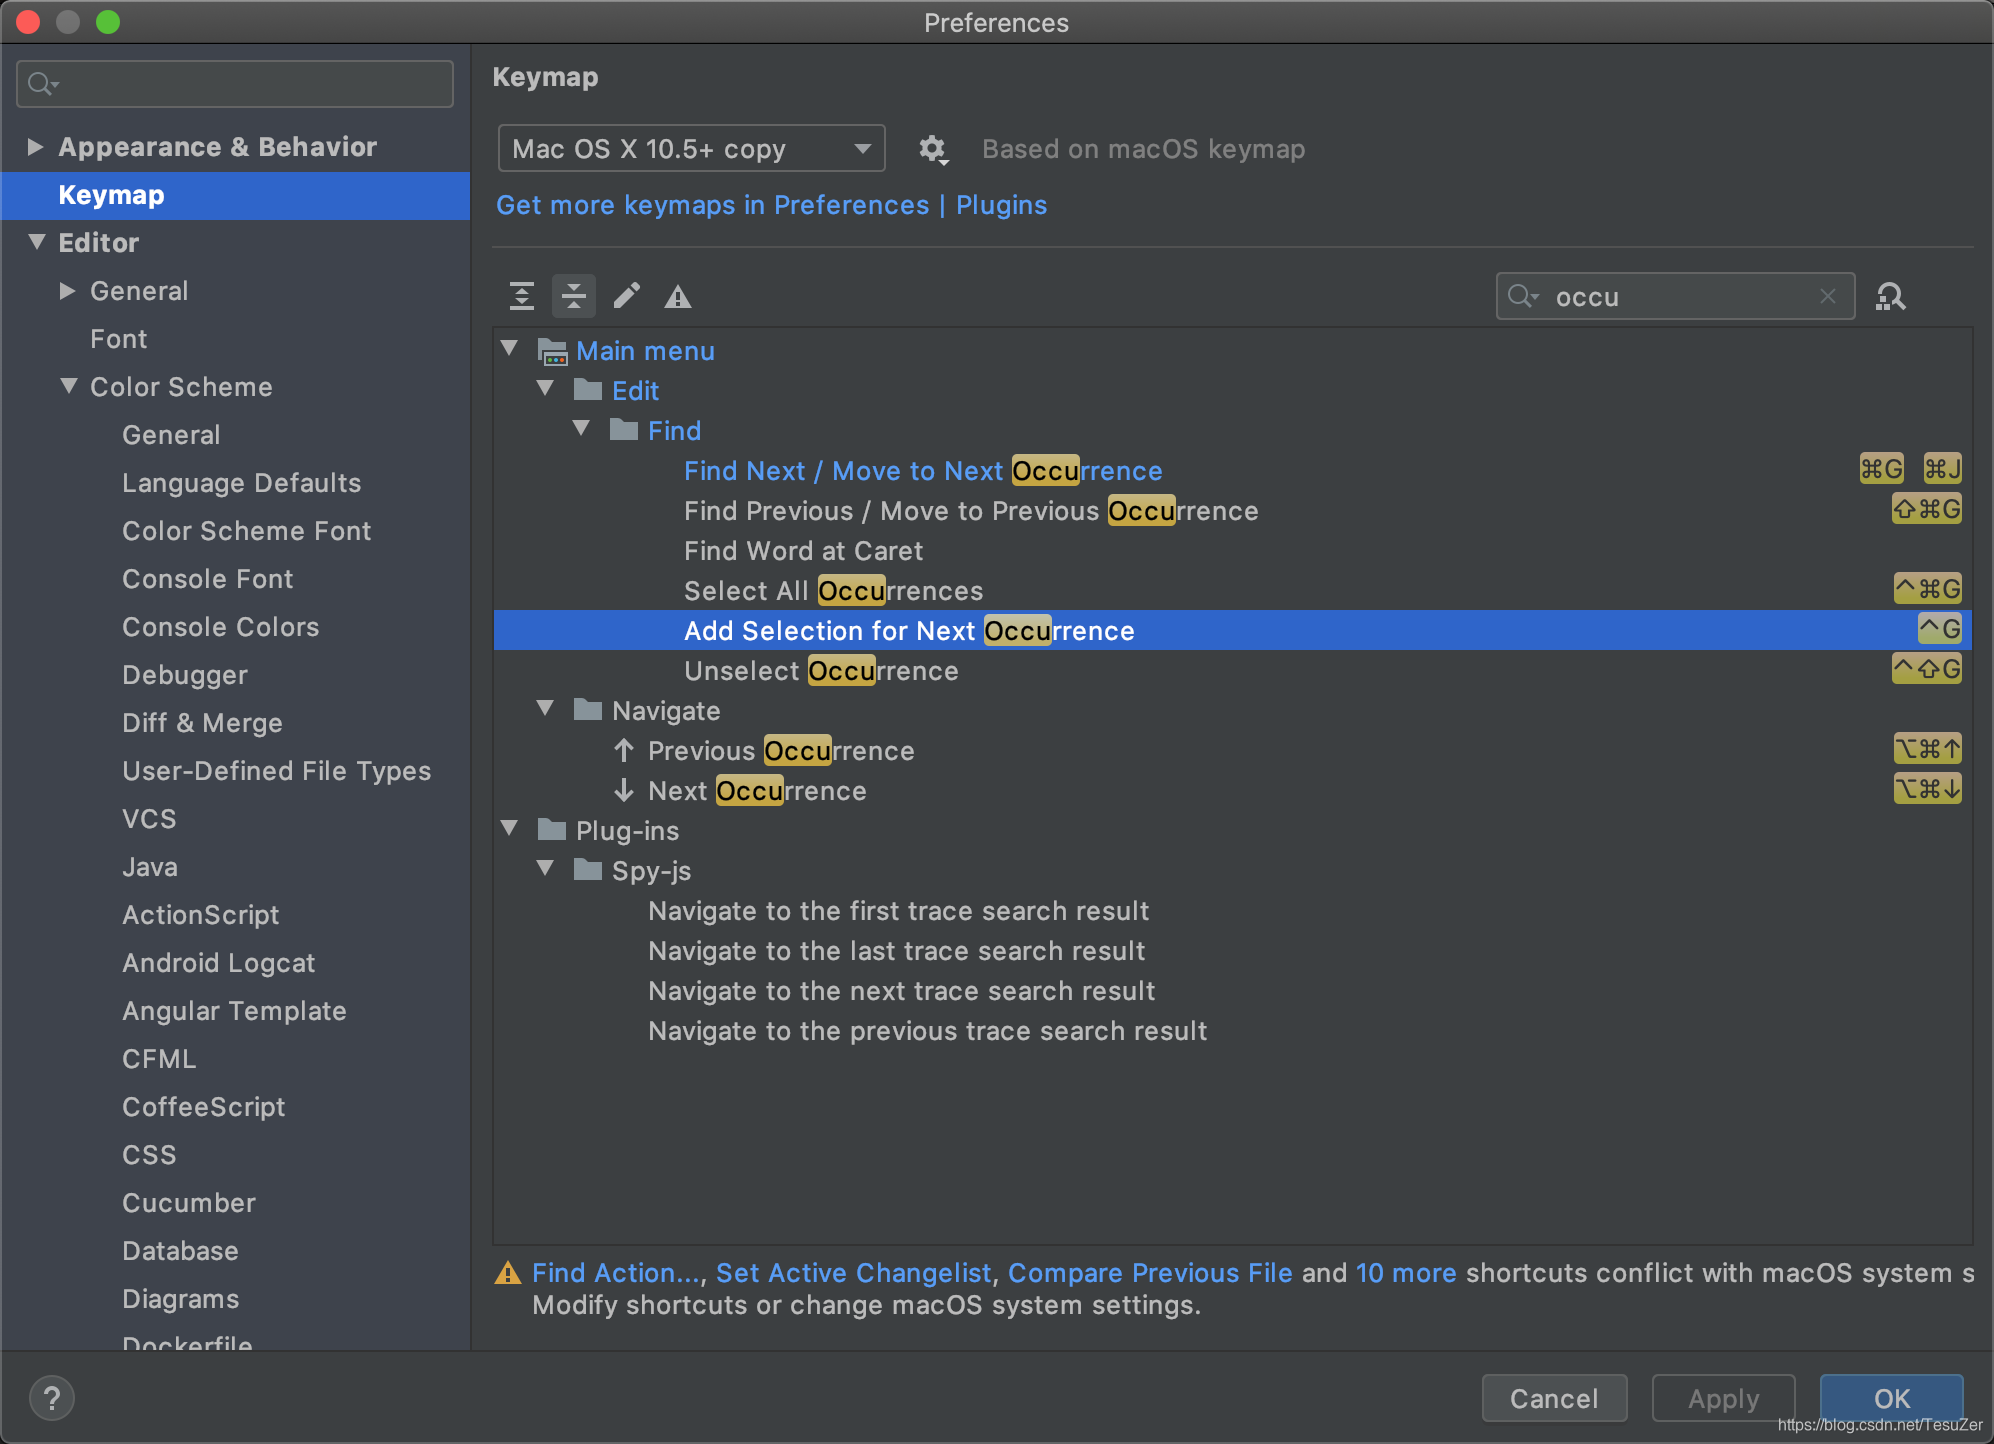Click the Compare Previous File link
Image resolution: width=1994 pixels, height=1444 pixels.
pos(1150,1273)
